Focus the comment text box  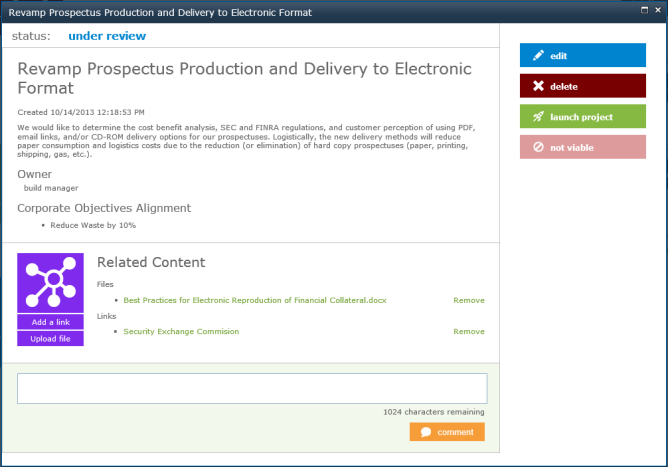click(x=252, y=389)
